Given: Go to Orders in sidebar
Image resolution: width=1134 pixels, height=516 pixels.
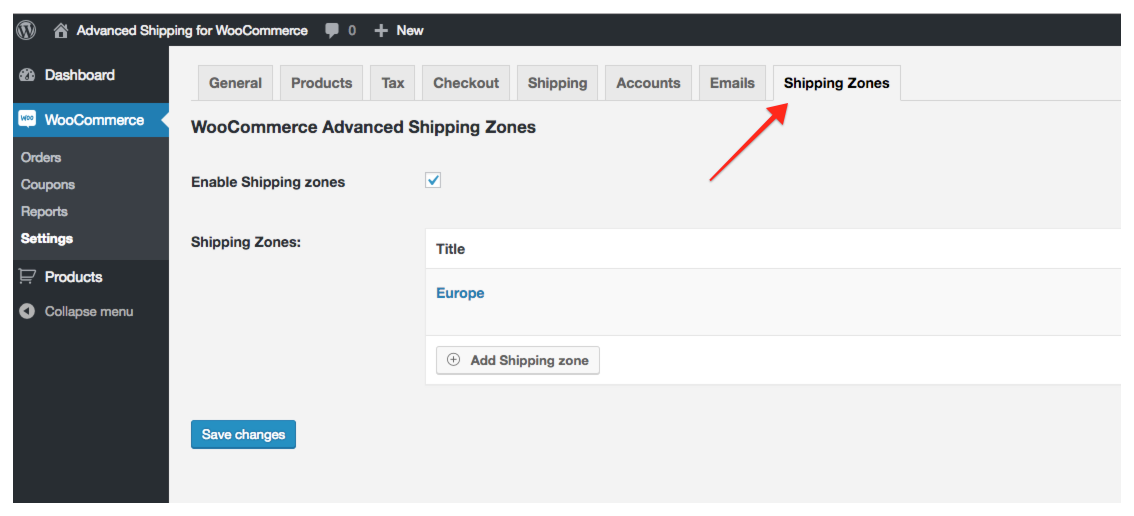Looking at the screenshot, I should (x=41, y=158).
